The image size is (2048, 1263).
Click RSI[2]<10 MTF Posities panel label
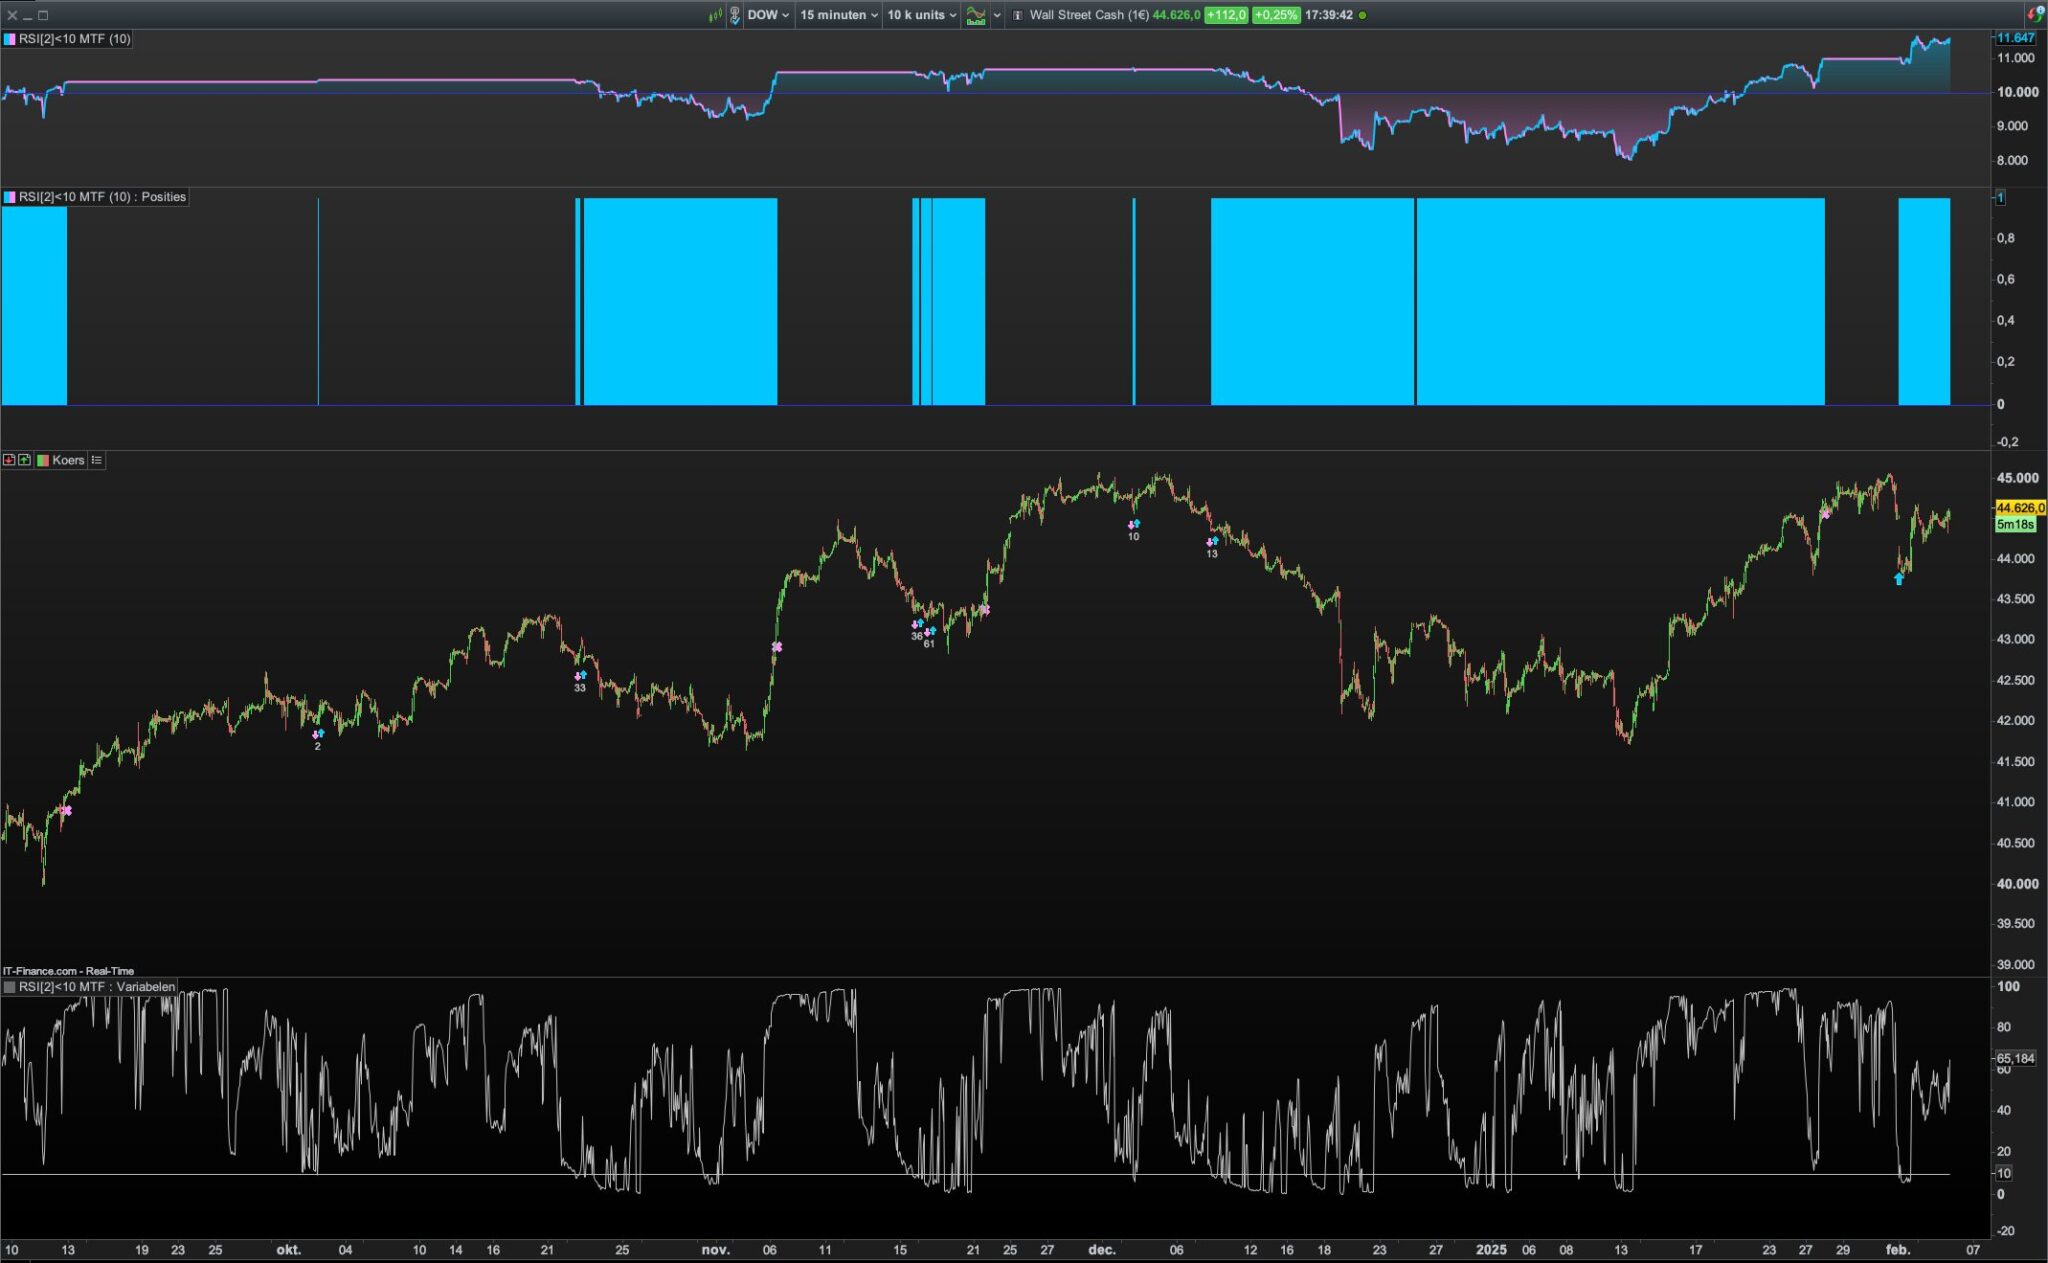pos(102,197)
